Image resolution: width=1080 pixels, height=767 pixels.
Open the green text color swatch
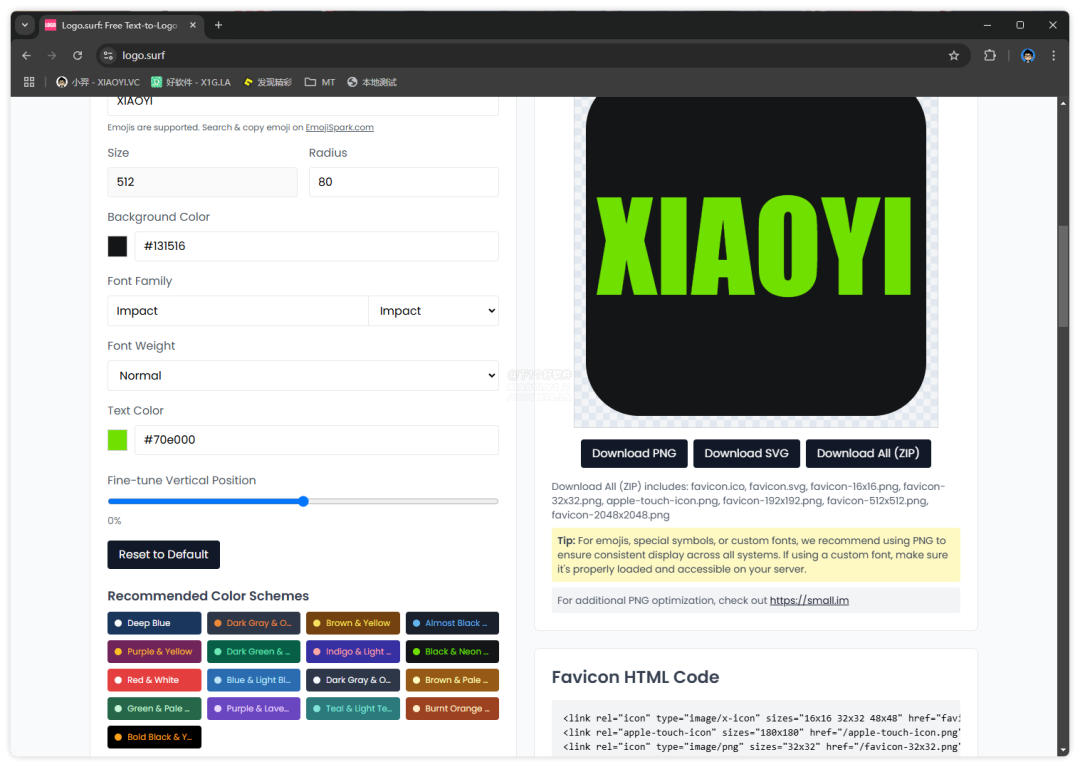tap(118, 440)
